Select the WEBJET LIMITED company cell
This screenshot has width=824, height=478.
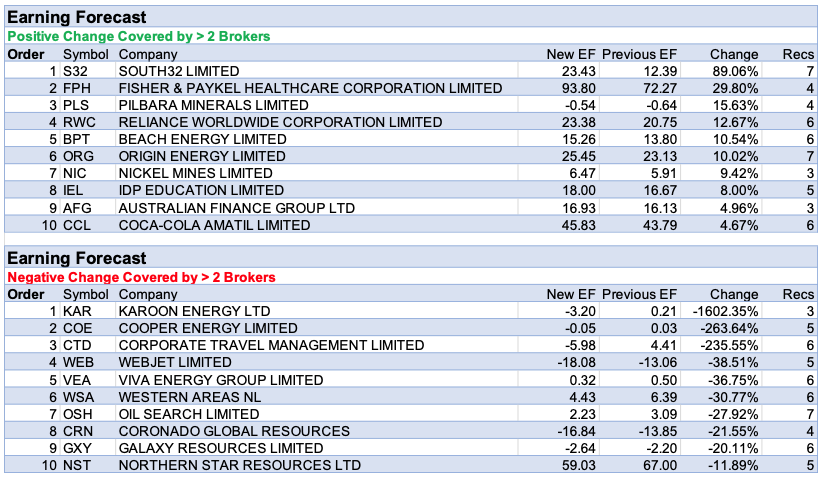click(x=175, y=362)
